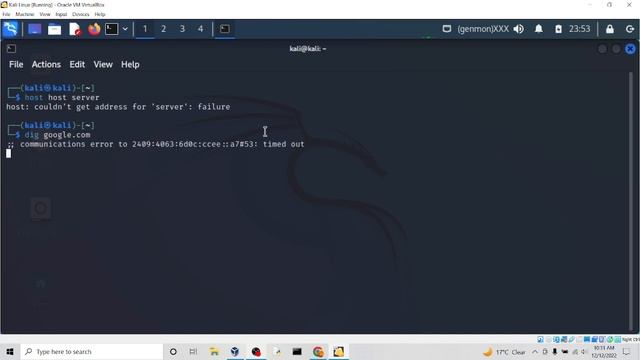Viewport: 640px width, 360px height.
Task: Open VirtualBox Input menu
Action: coord(61,14)
